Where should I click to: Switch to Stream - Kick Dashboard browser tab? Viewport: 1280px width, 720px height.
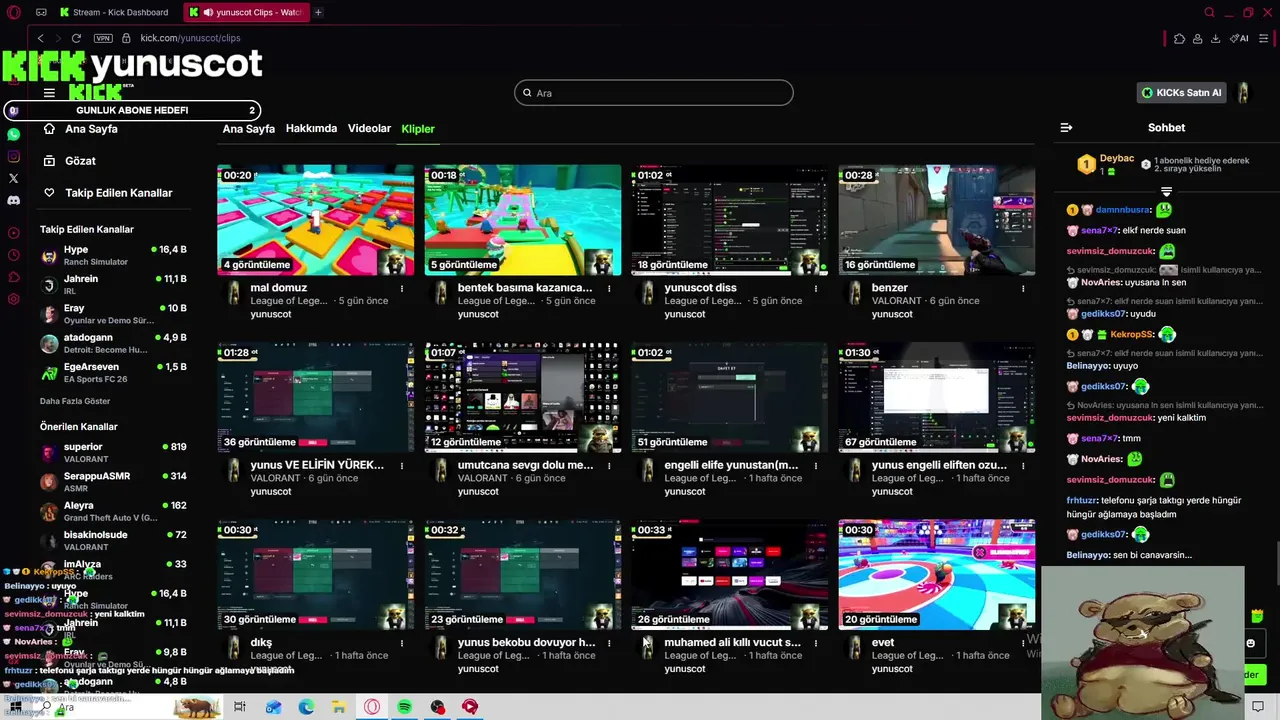tap(115, 12)
